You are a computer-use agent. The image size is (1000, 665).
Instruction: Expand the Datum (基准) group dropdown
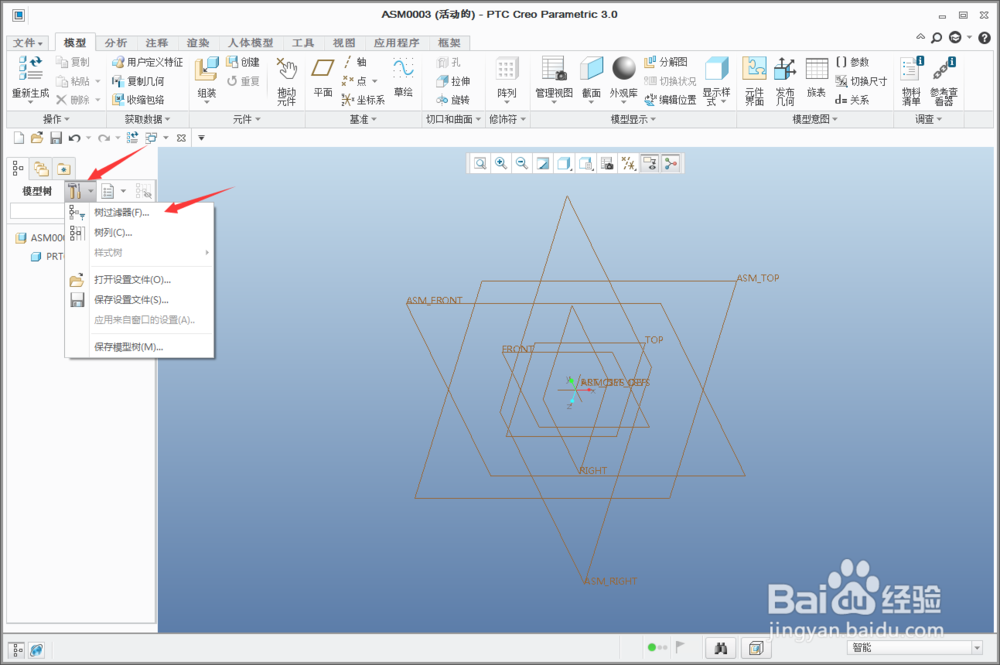coord(363,119)
